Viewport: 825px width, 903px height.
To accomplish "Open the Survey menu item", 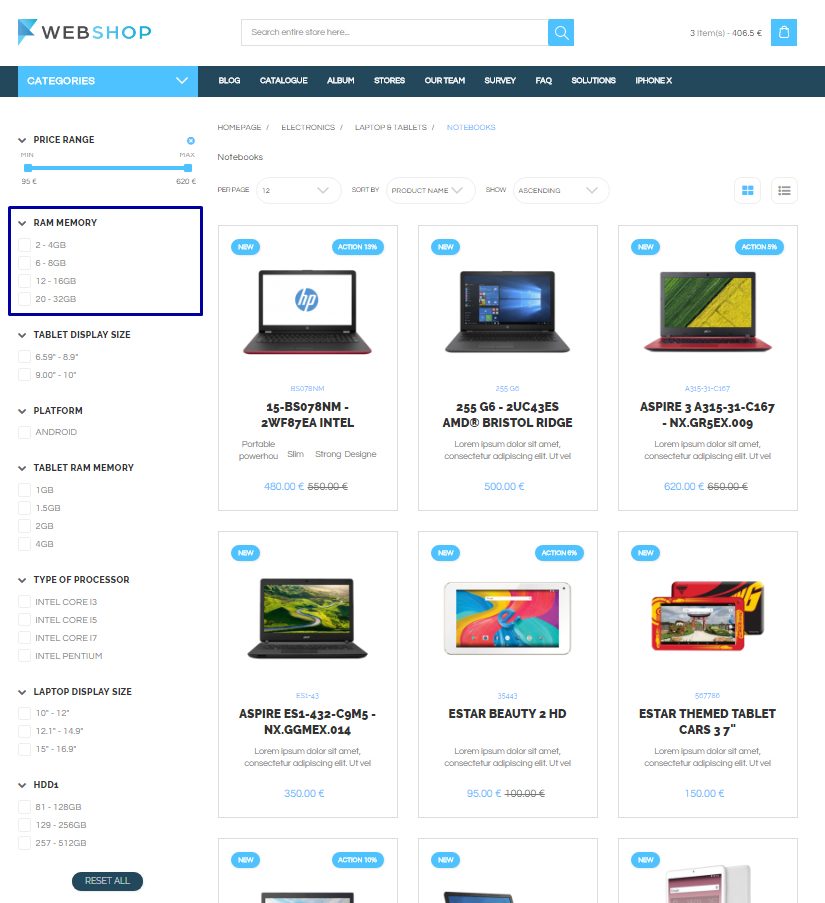I will [x=500, y=81].
